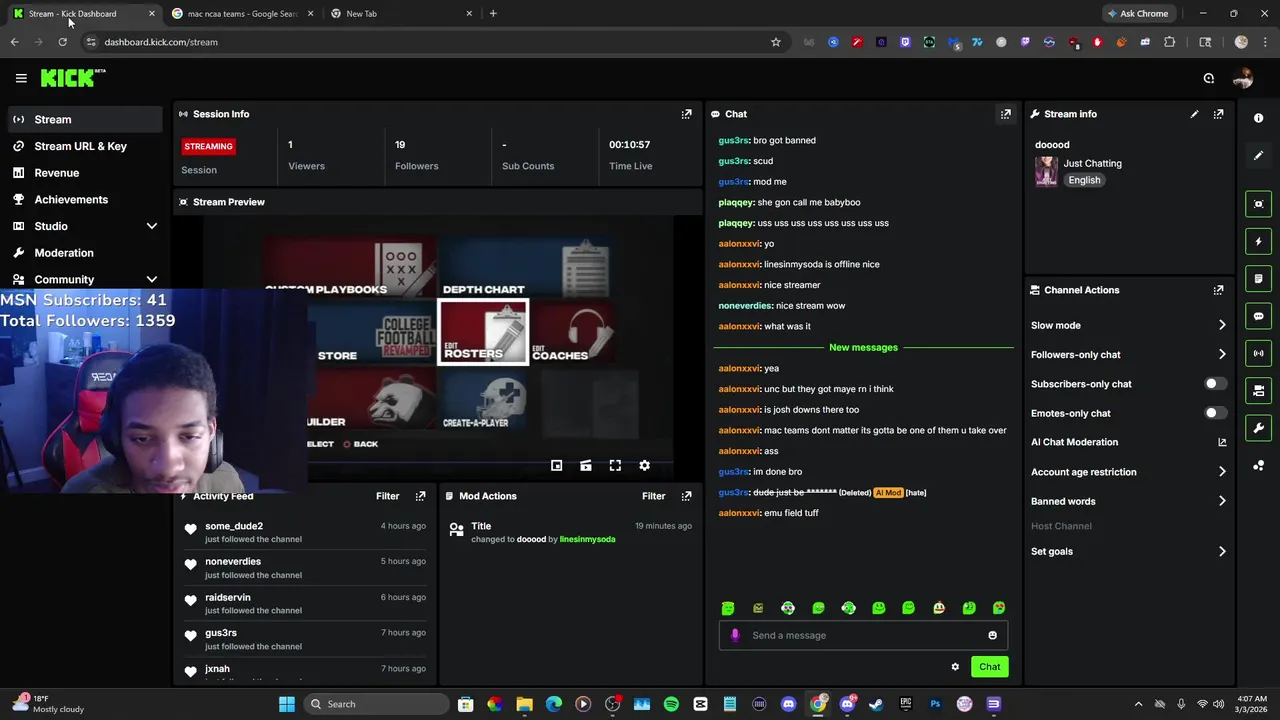This screenshot has height=720, width=1280.
Task: Toggle the stream preview widget in right rail
Action: point(1258,204)
